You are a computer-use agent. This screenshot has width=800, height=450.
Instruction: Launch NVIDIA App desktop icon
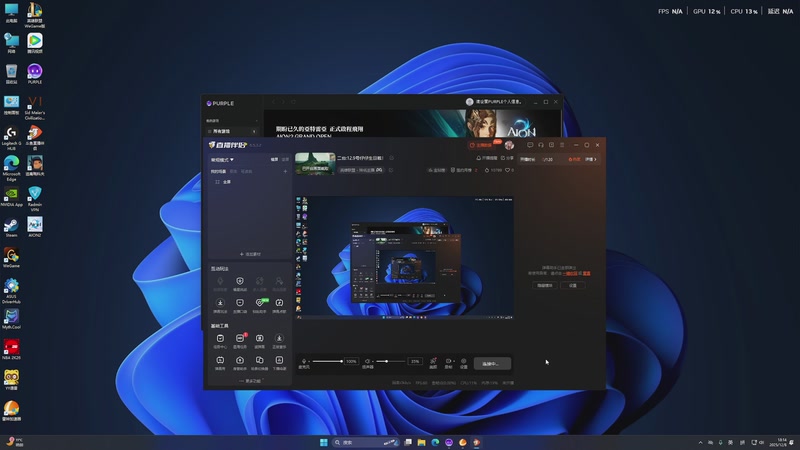pyautogui.click(x=11, y=196)
